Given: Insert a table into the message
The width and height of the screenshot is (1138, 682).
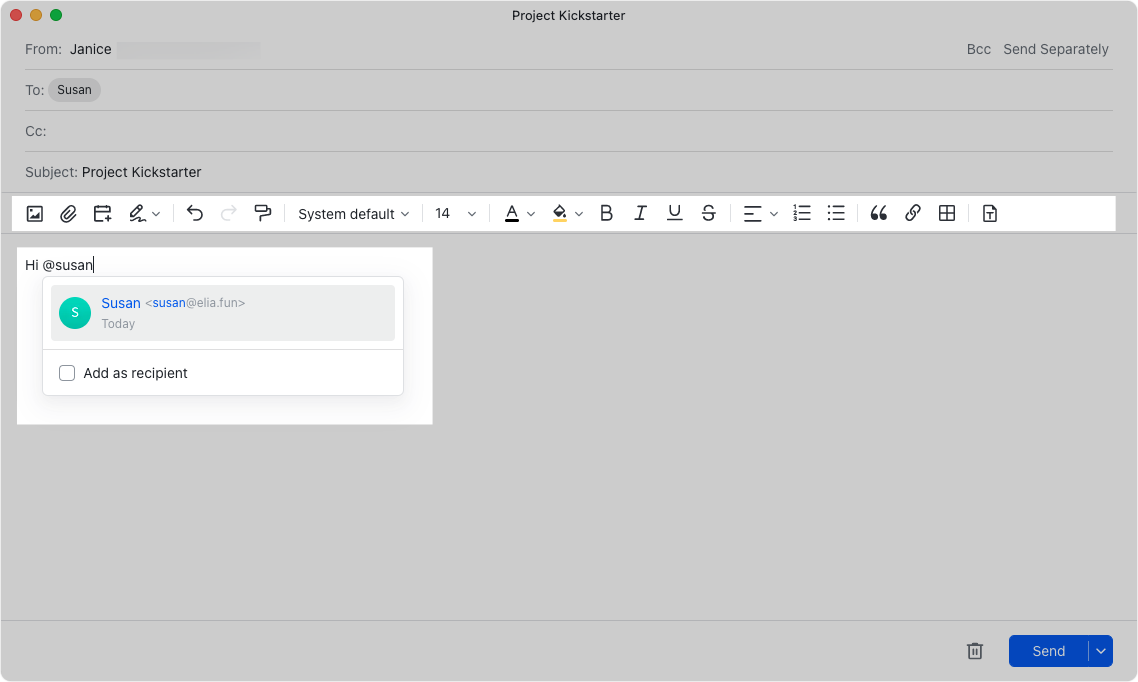Looking at the screenshot, I should (x=947, y=213).
